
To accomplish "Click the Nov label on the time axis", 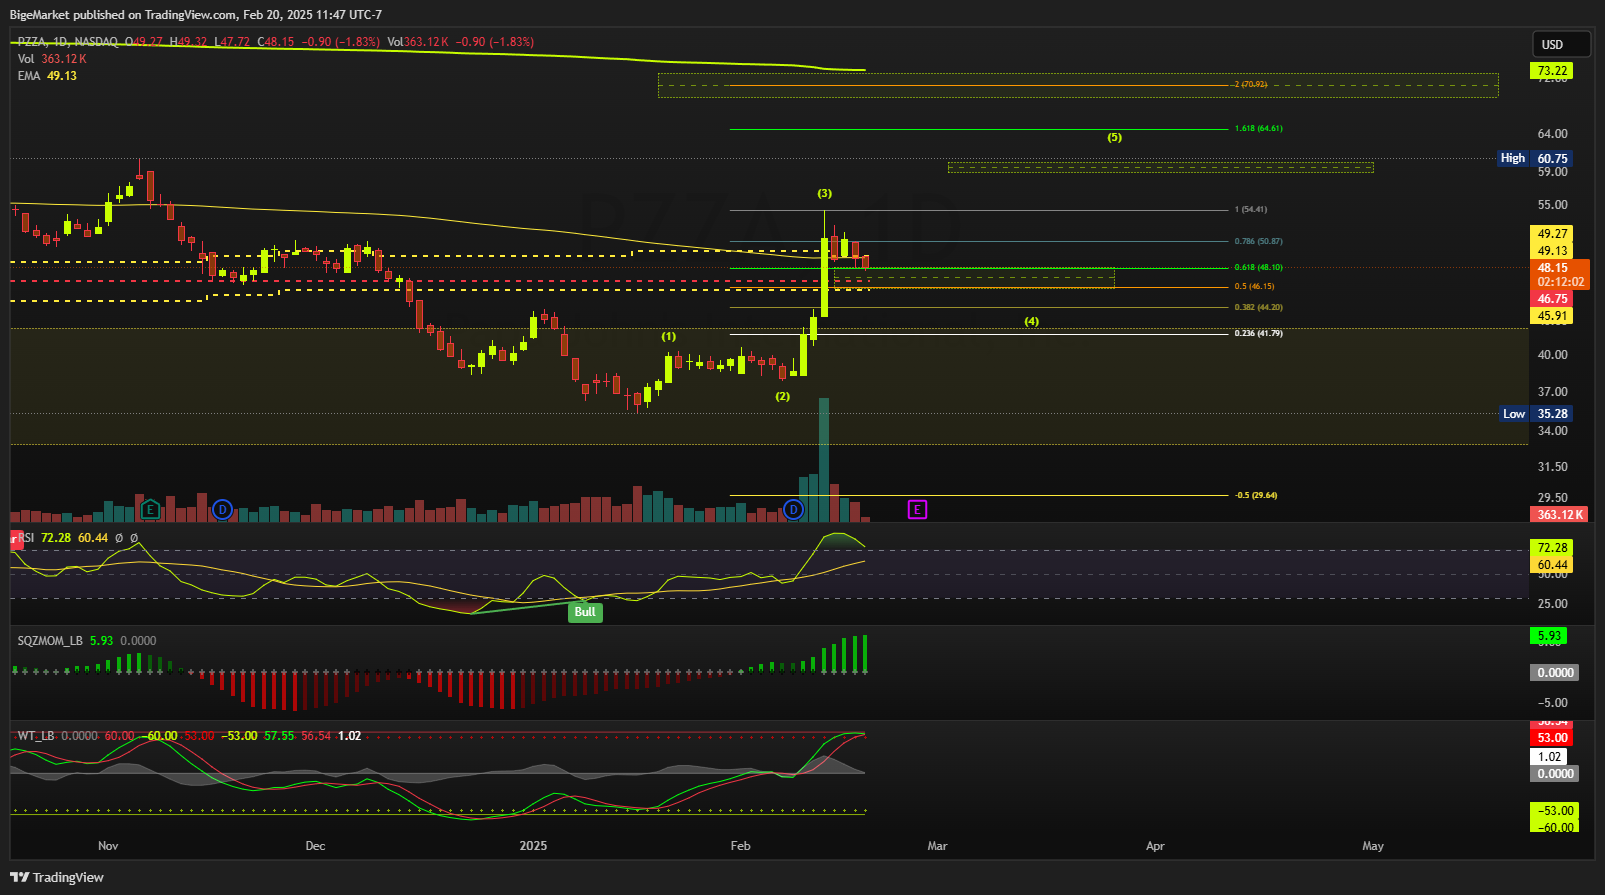I will pyautogui.click(x=108, y=846).
